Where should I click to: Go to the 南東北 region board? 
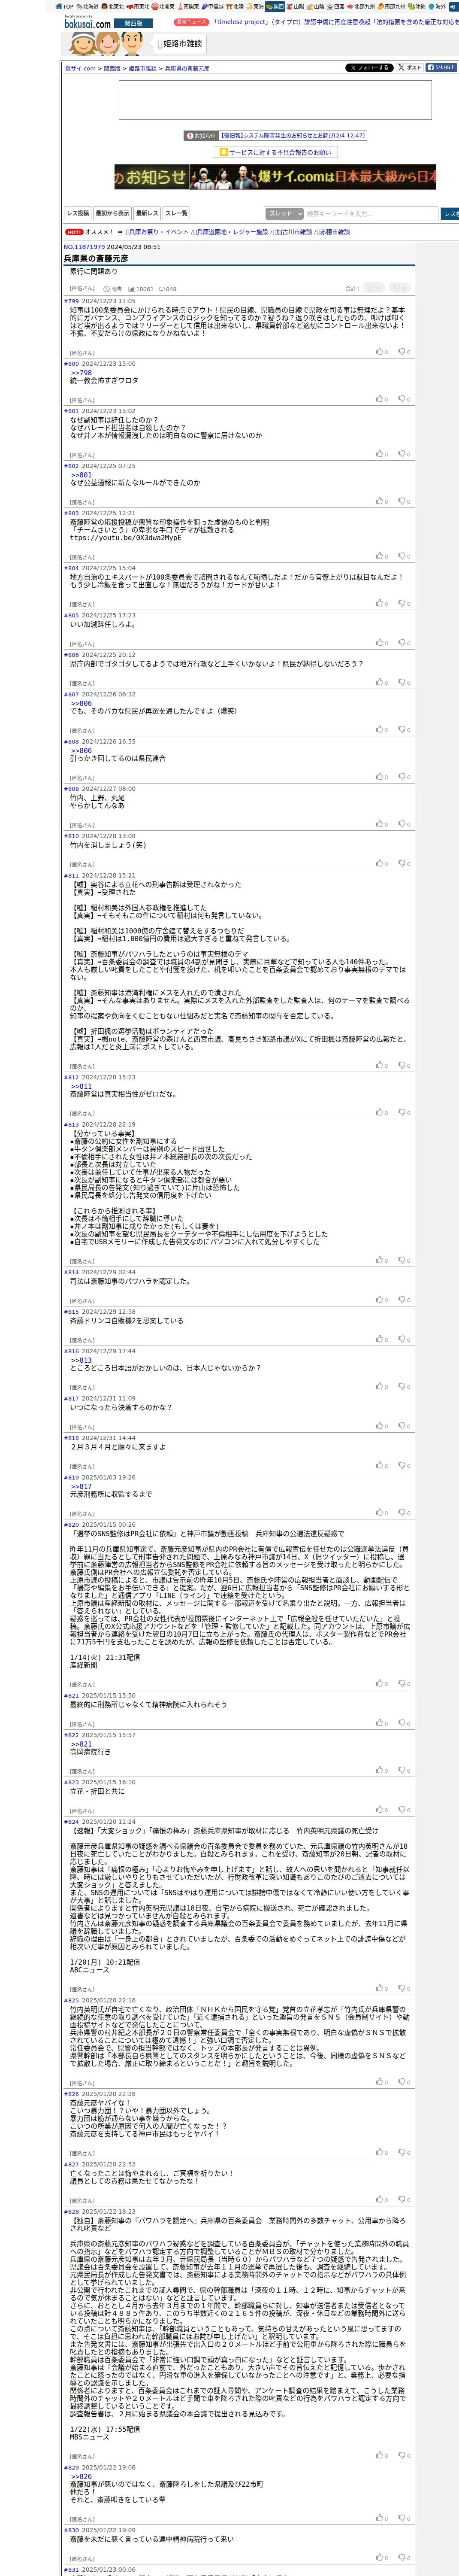click(138, 6)
